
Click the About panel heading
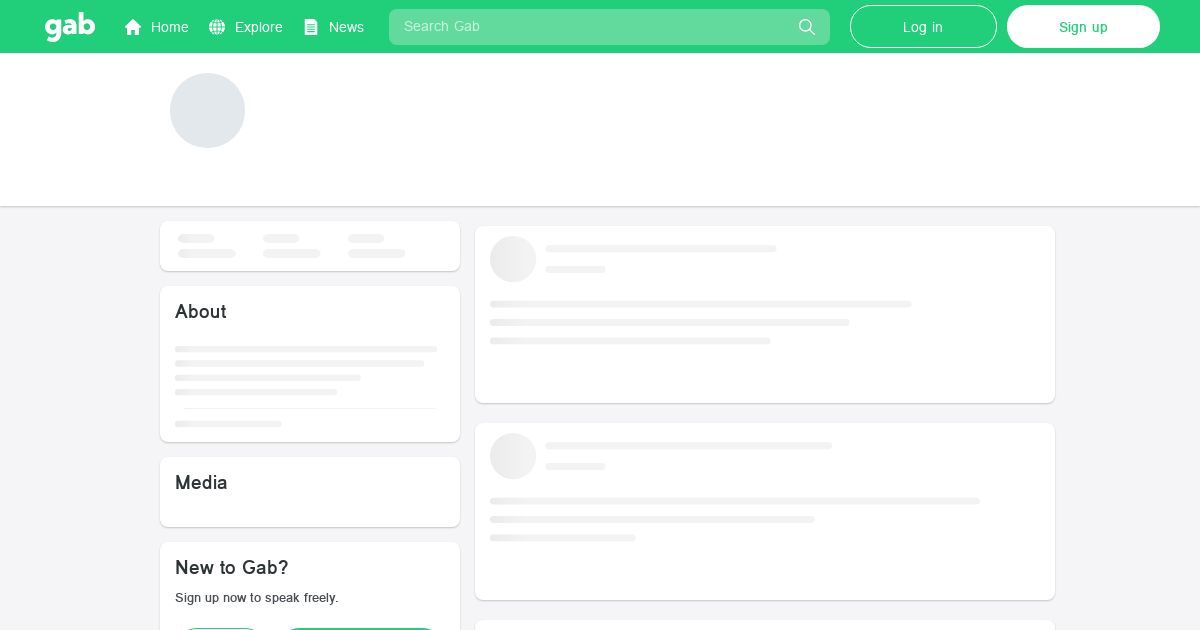[201, 312]
